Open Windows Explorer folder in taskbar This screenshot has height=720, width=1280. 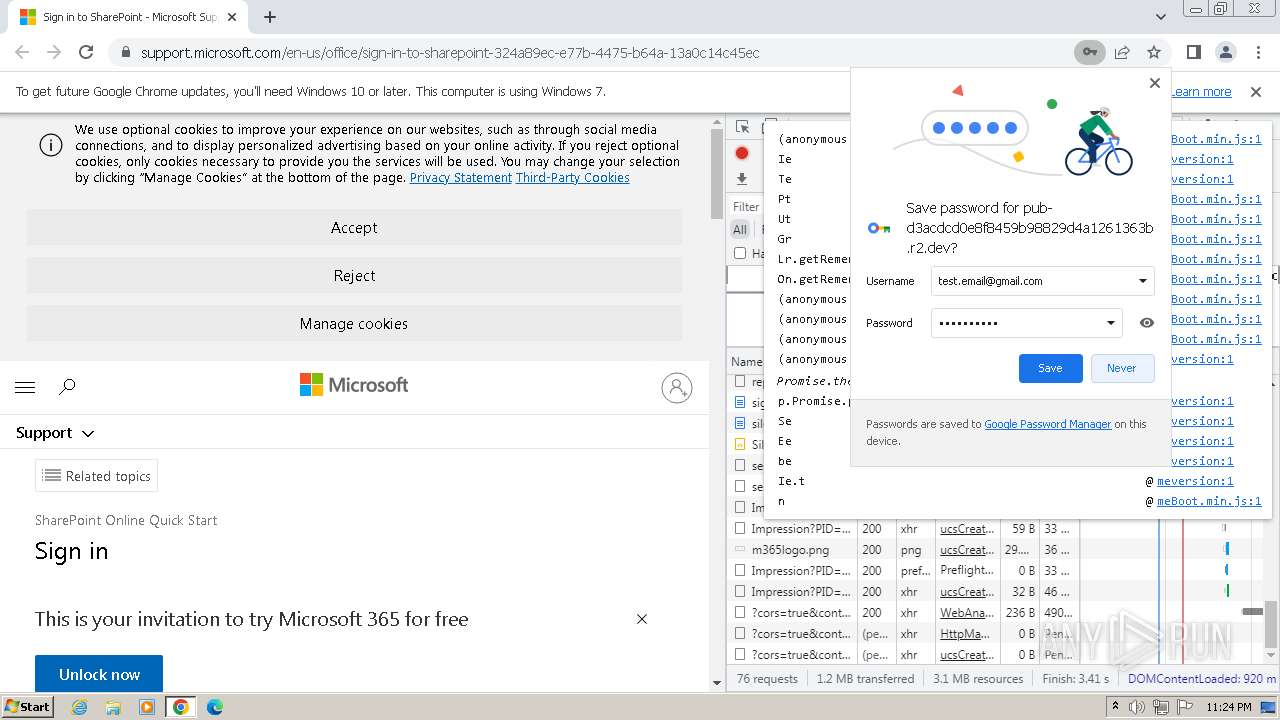coord(113,707)
